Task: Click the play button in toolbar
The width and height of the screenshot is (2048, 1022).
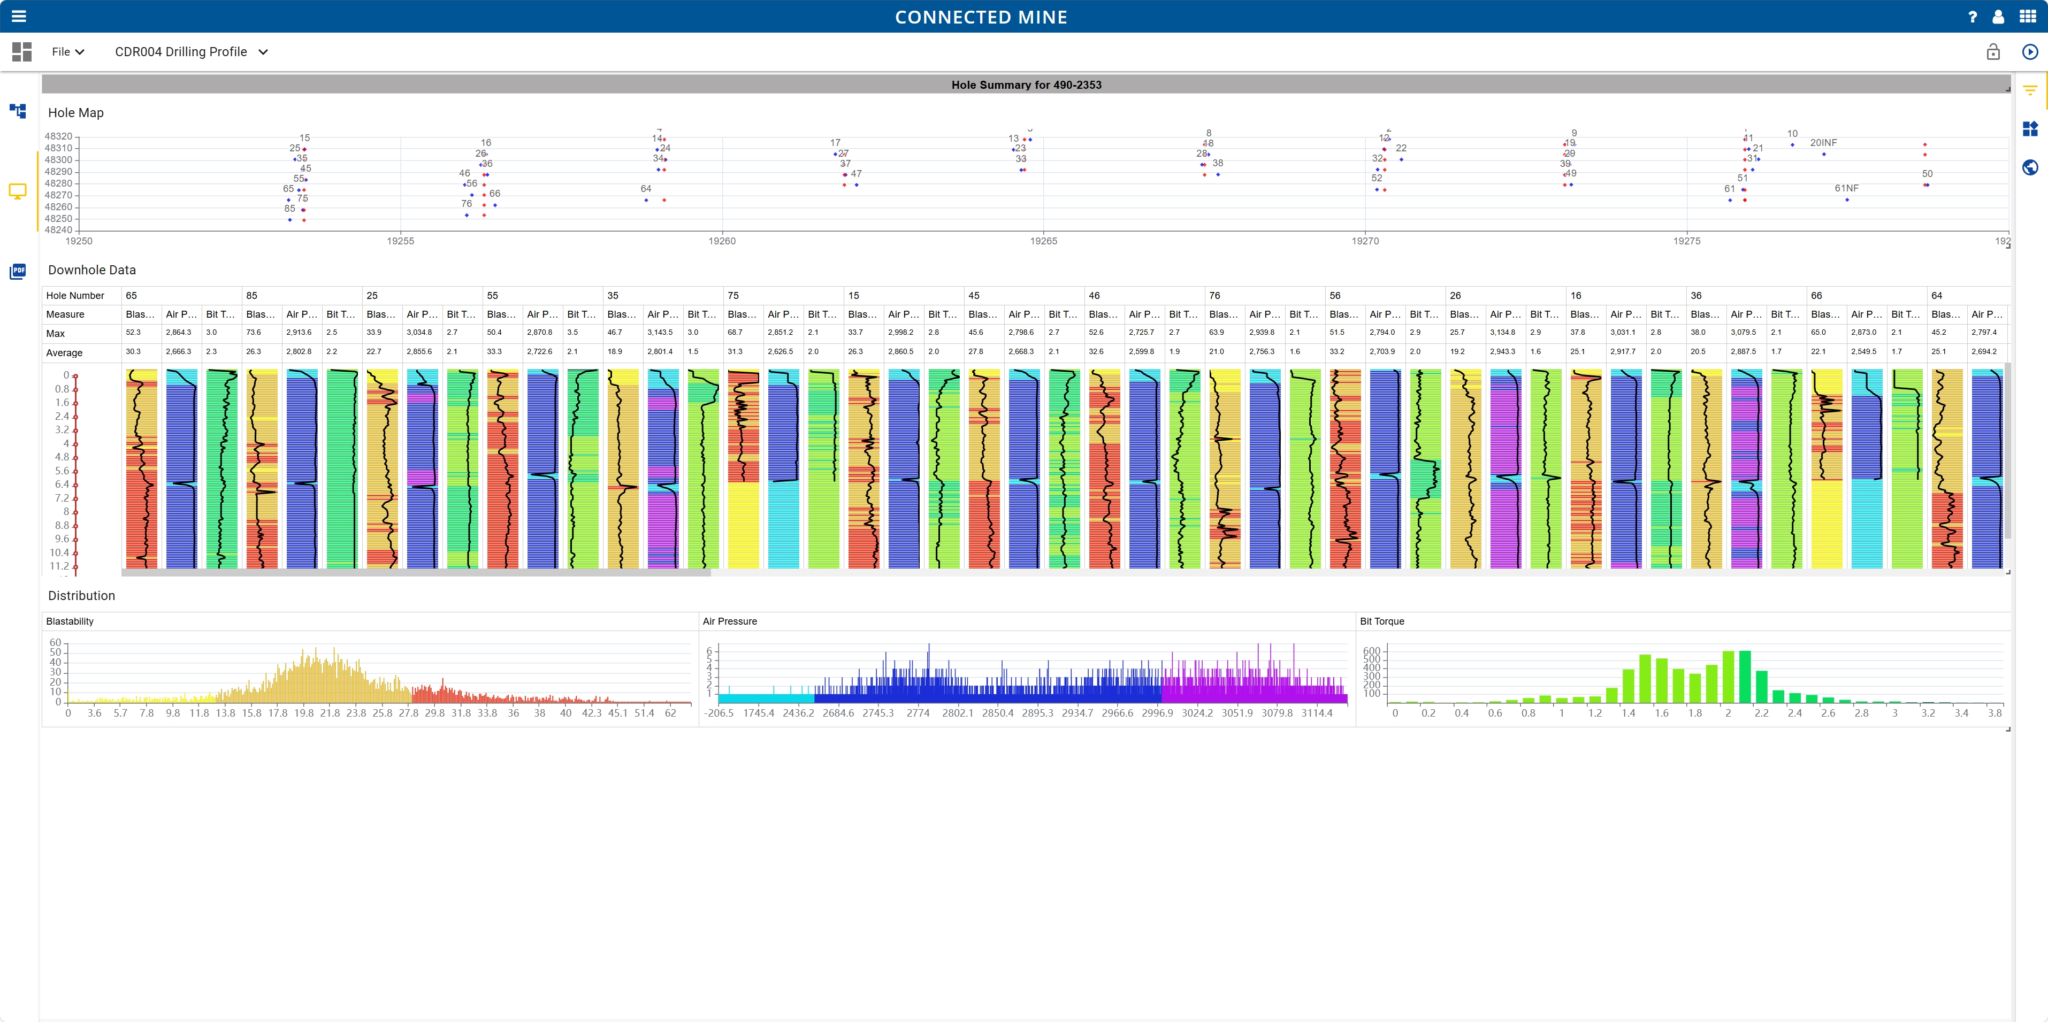Action: pos(2030,52)
